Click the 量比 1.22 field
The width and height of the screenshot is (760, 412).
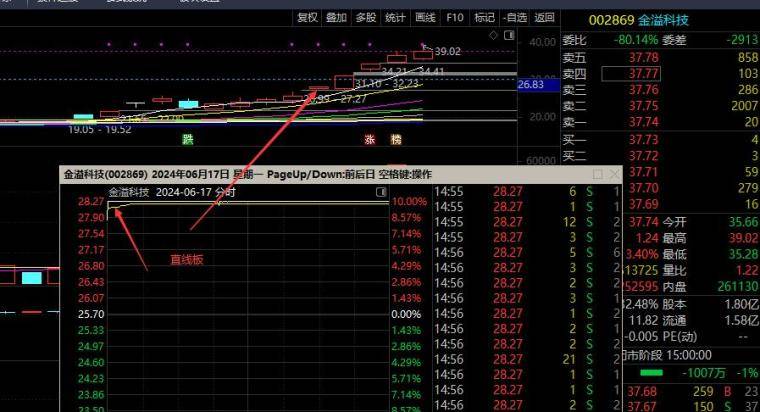710,270
